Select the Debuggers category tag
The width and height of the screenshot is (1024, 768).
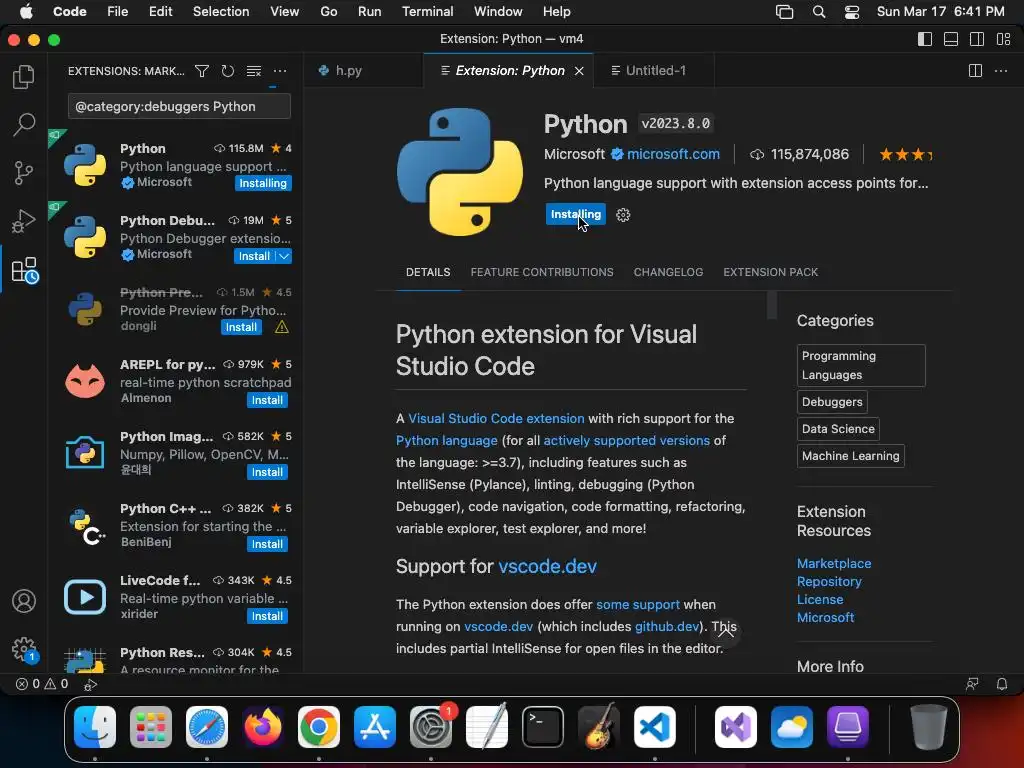coord(832,402)
